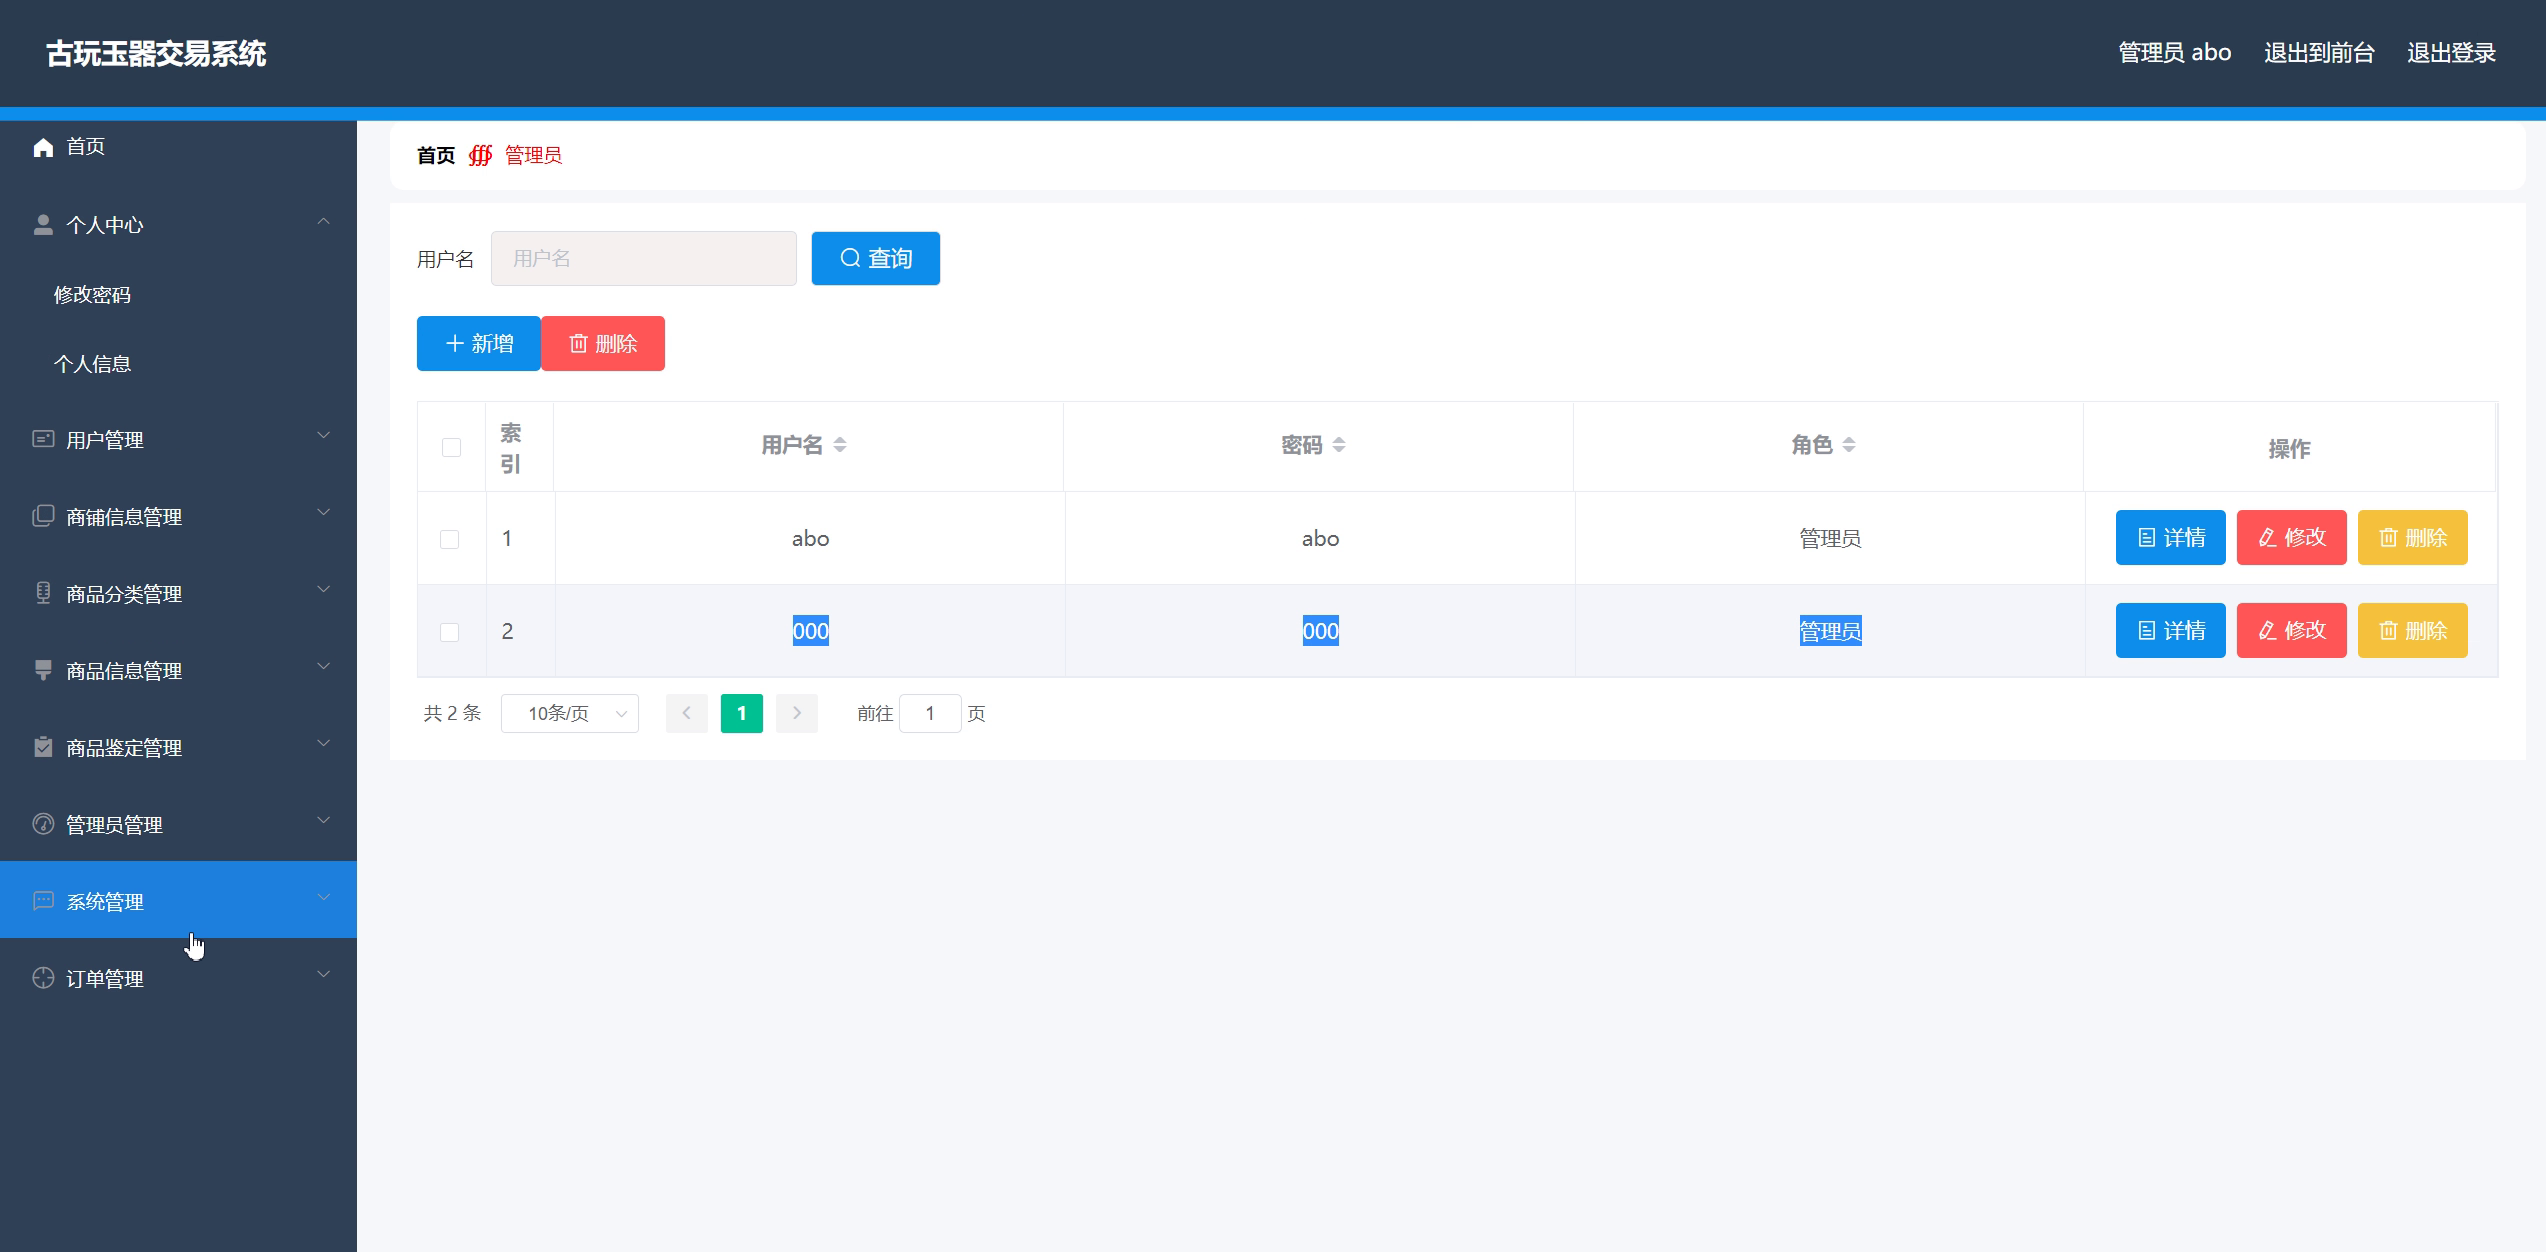
Task: Go to next page arrow
Action: point(797,713)
